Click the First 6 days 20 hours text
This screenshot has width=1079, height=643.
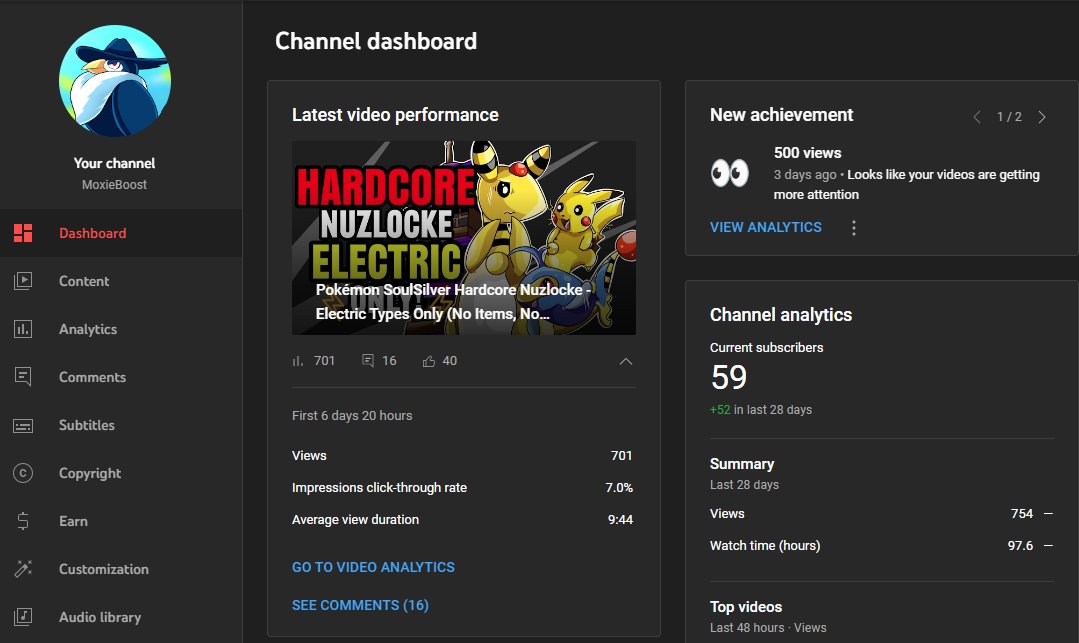coord(352,416)
